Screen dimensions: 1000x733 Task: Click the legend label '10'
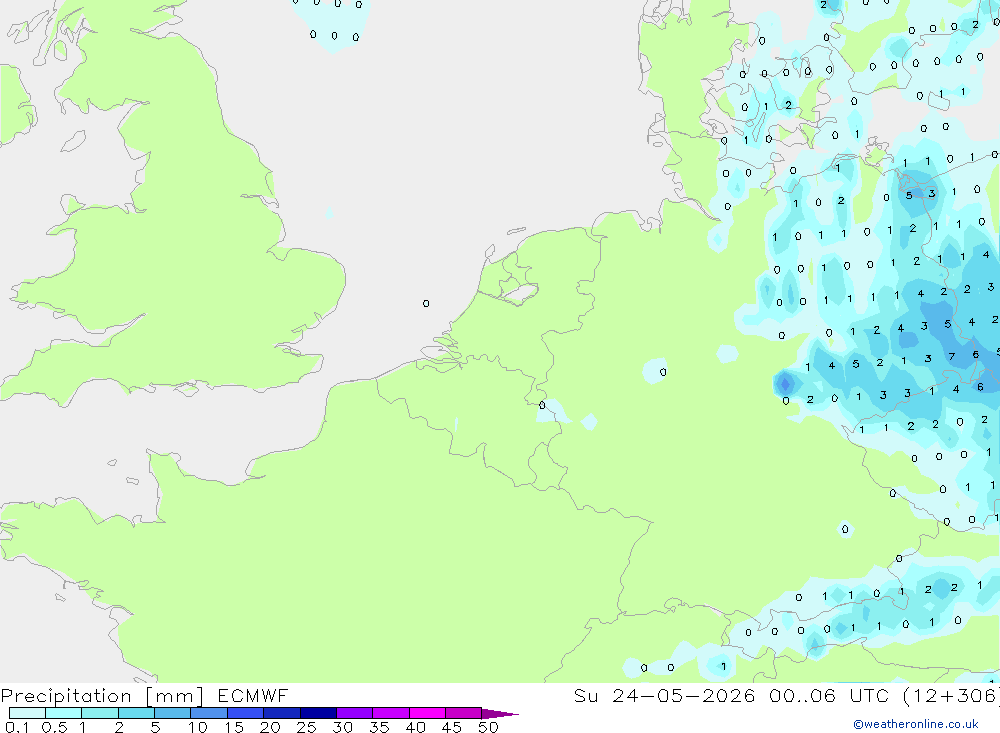[198, 727]
